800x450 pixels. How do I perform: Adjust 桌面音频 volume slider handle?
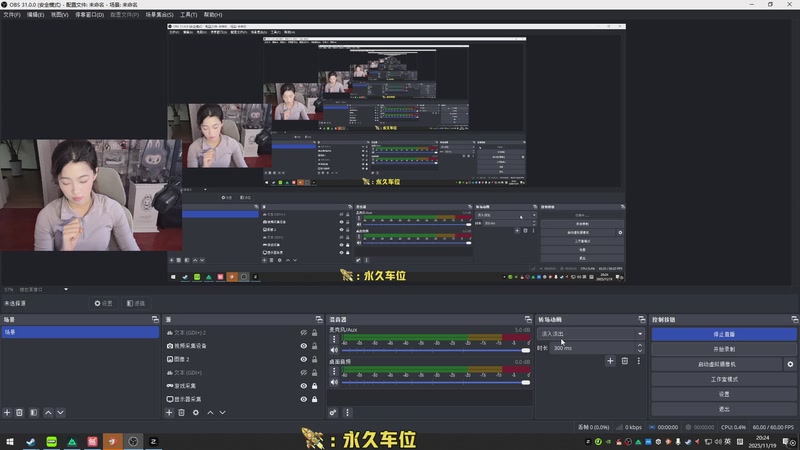(x=526, y=382)
